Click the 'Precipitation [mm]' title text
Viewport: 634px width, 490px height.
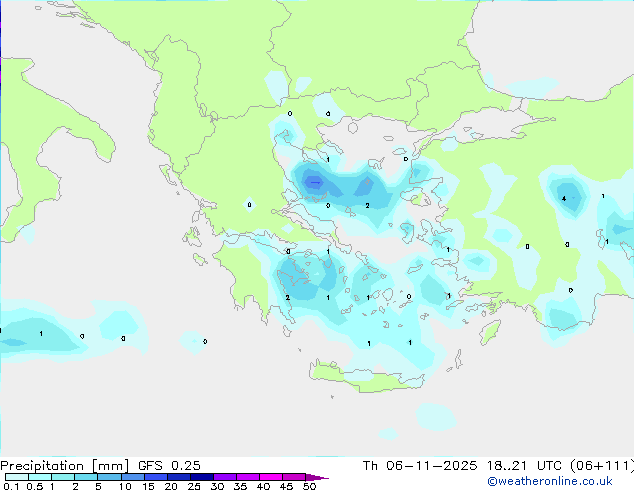click(65, 466)
